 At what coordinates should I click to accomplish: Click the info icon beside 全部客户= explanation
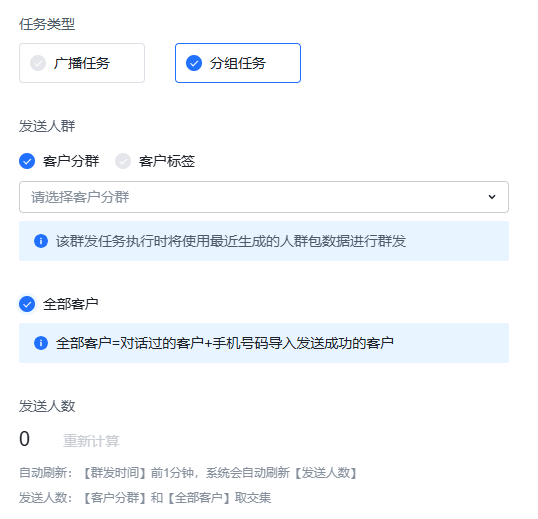(41, 343)
